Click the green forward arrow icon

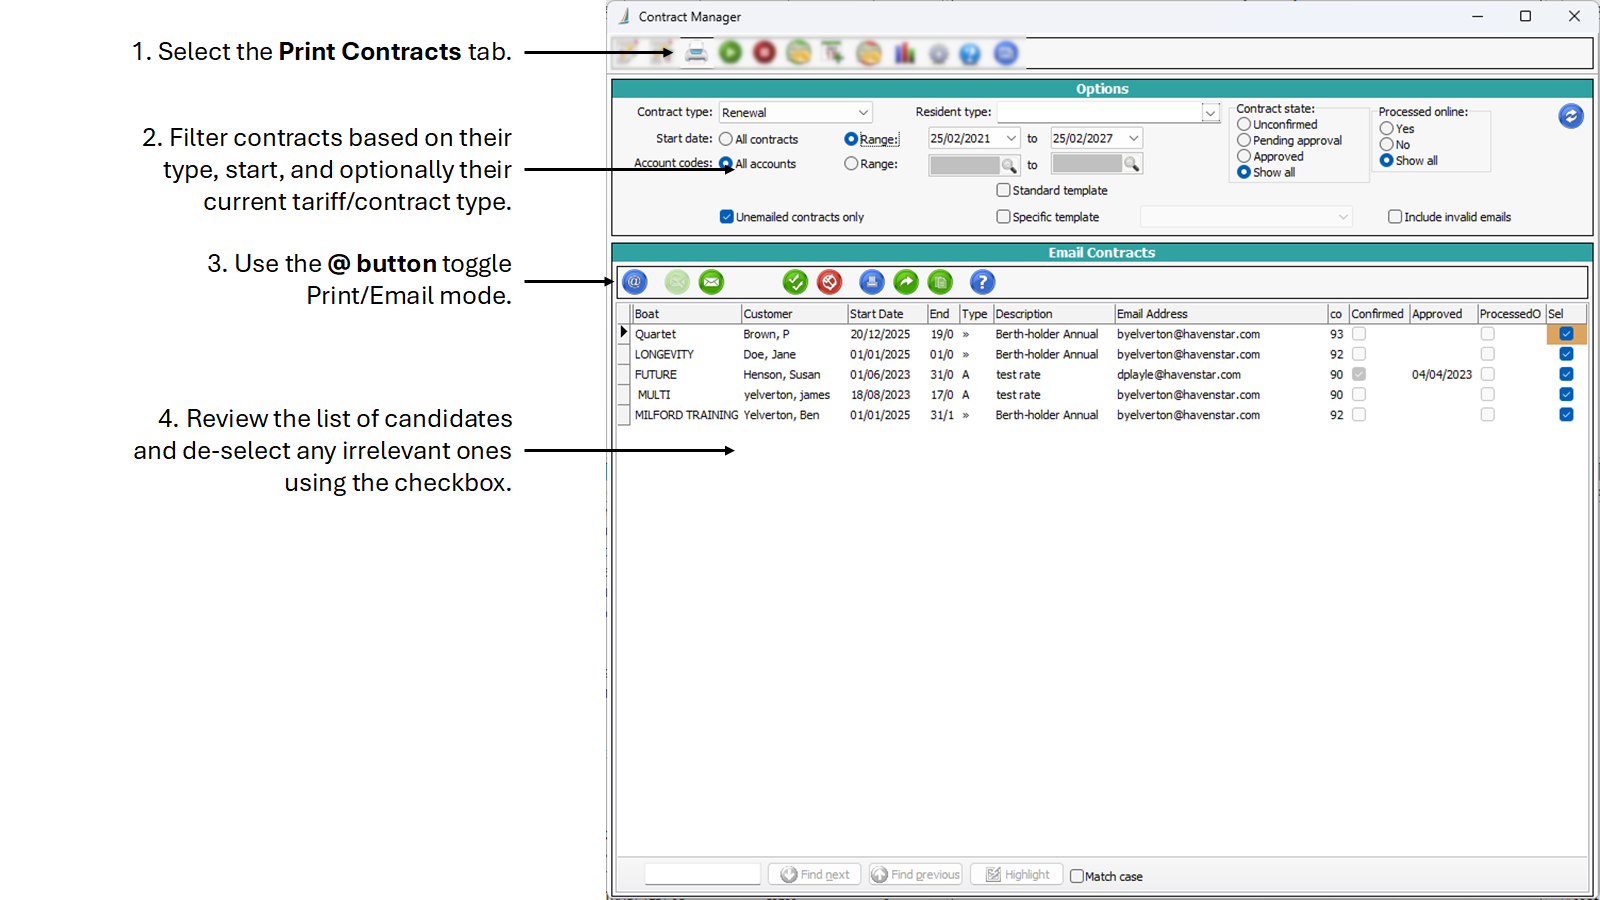tap(906, 282)
